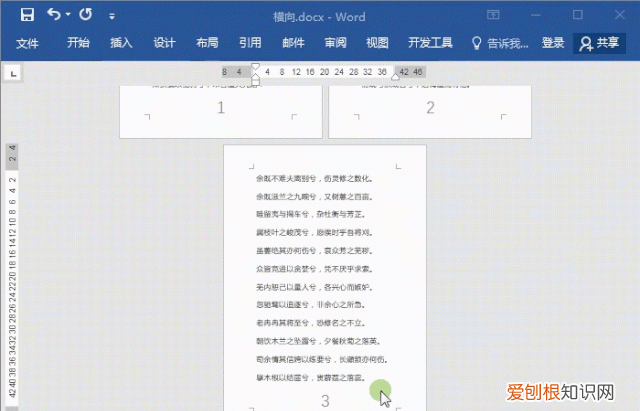The image size is (640, 411).
Task: Click the line starting 擥木根以结茝兮
Action: point(311,378)
